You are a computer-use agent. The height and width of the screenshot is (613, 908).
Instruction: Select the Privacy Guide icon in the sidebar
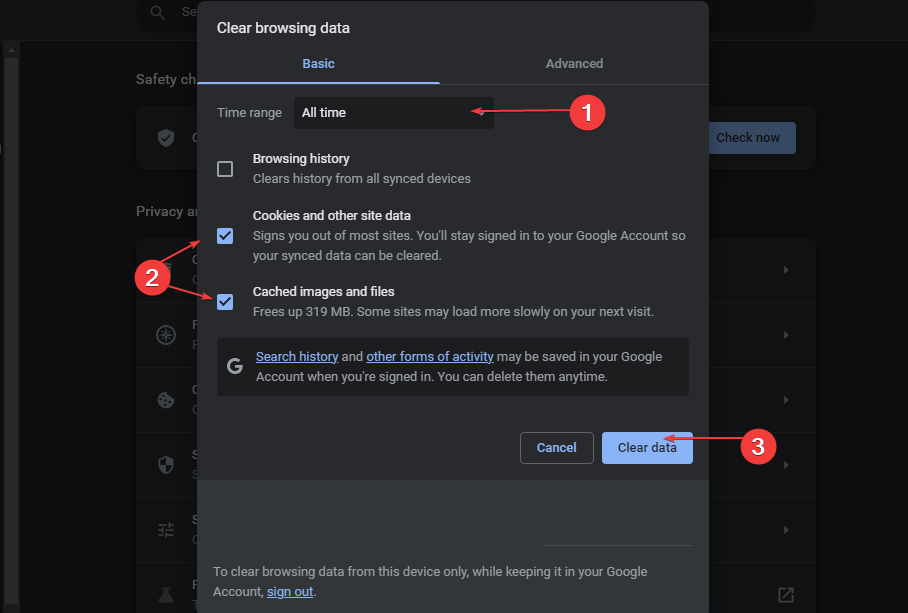(x=166, y=335)
